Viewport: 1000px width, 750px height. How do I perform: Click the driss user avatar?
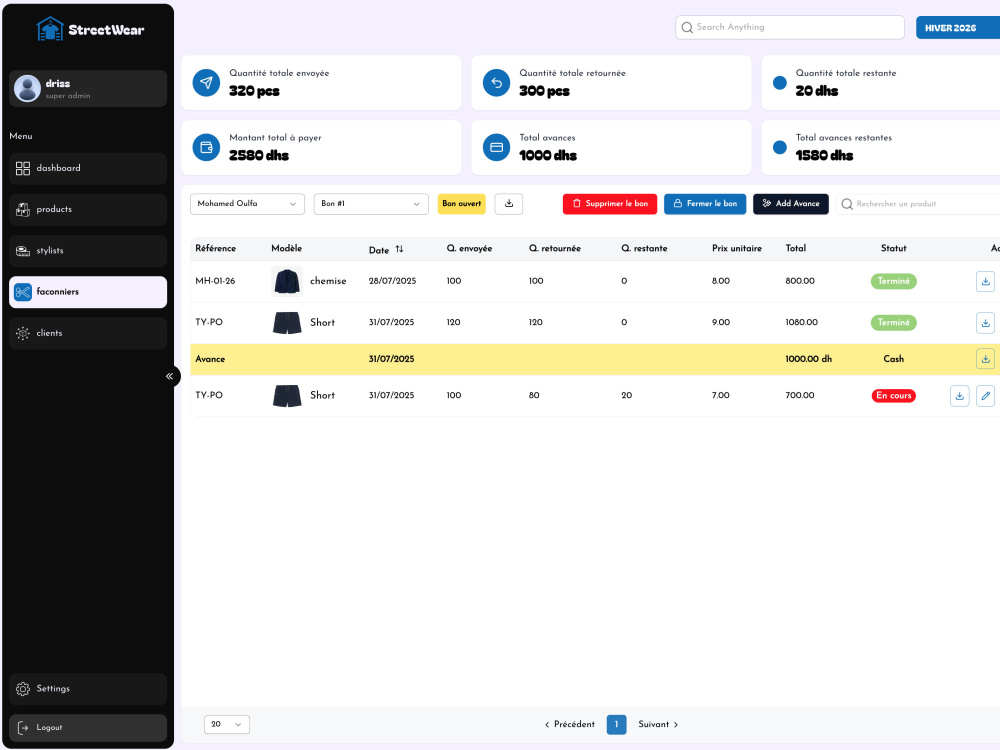[27, 88]
